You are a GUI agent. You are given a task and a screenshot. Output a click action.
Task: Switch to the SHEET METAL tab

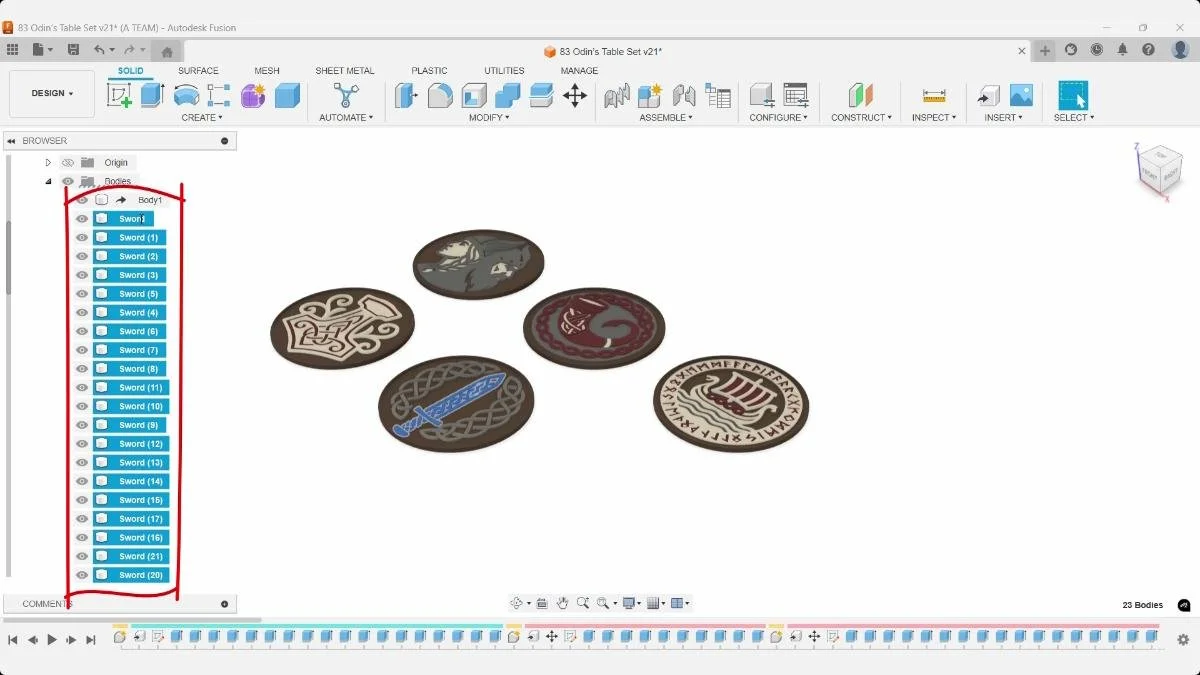click(345, 71)
